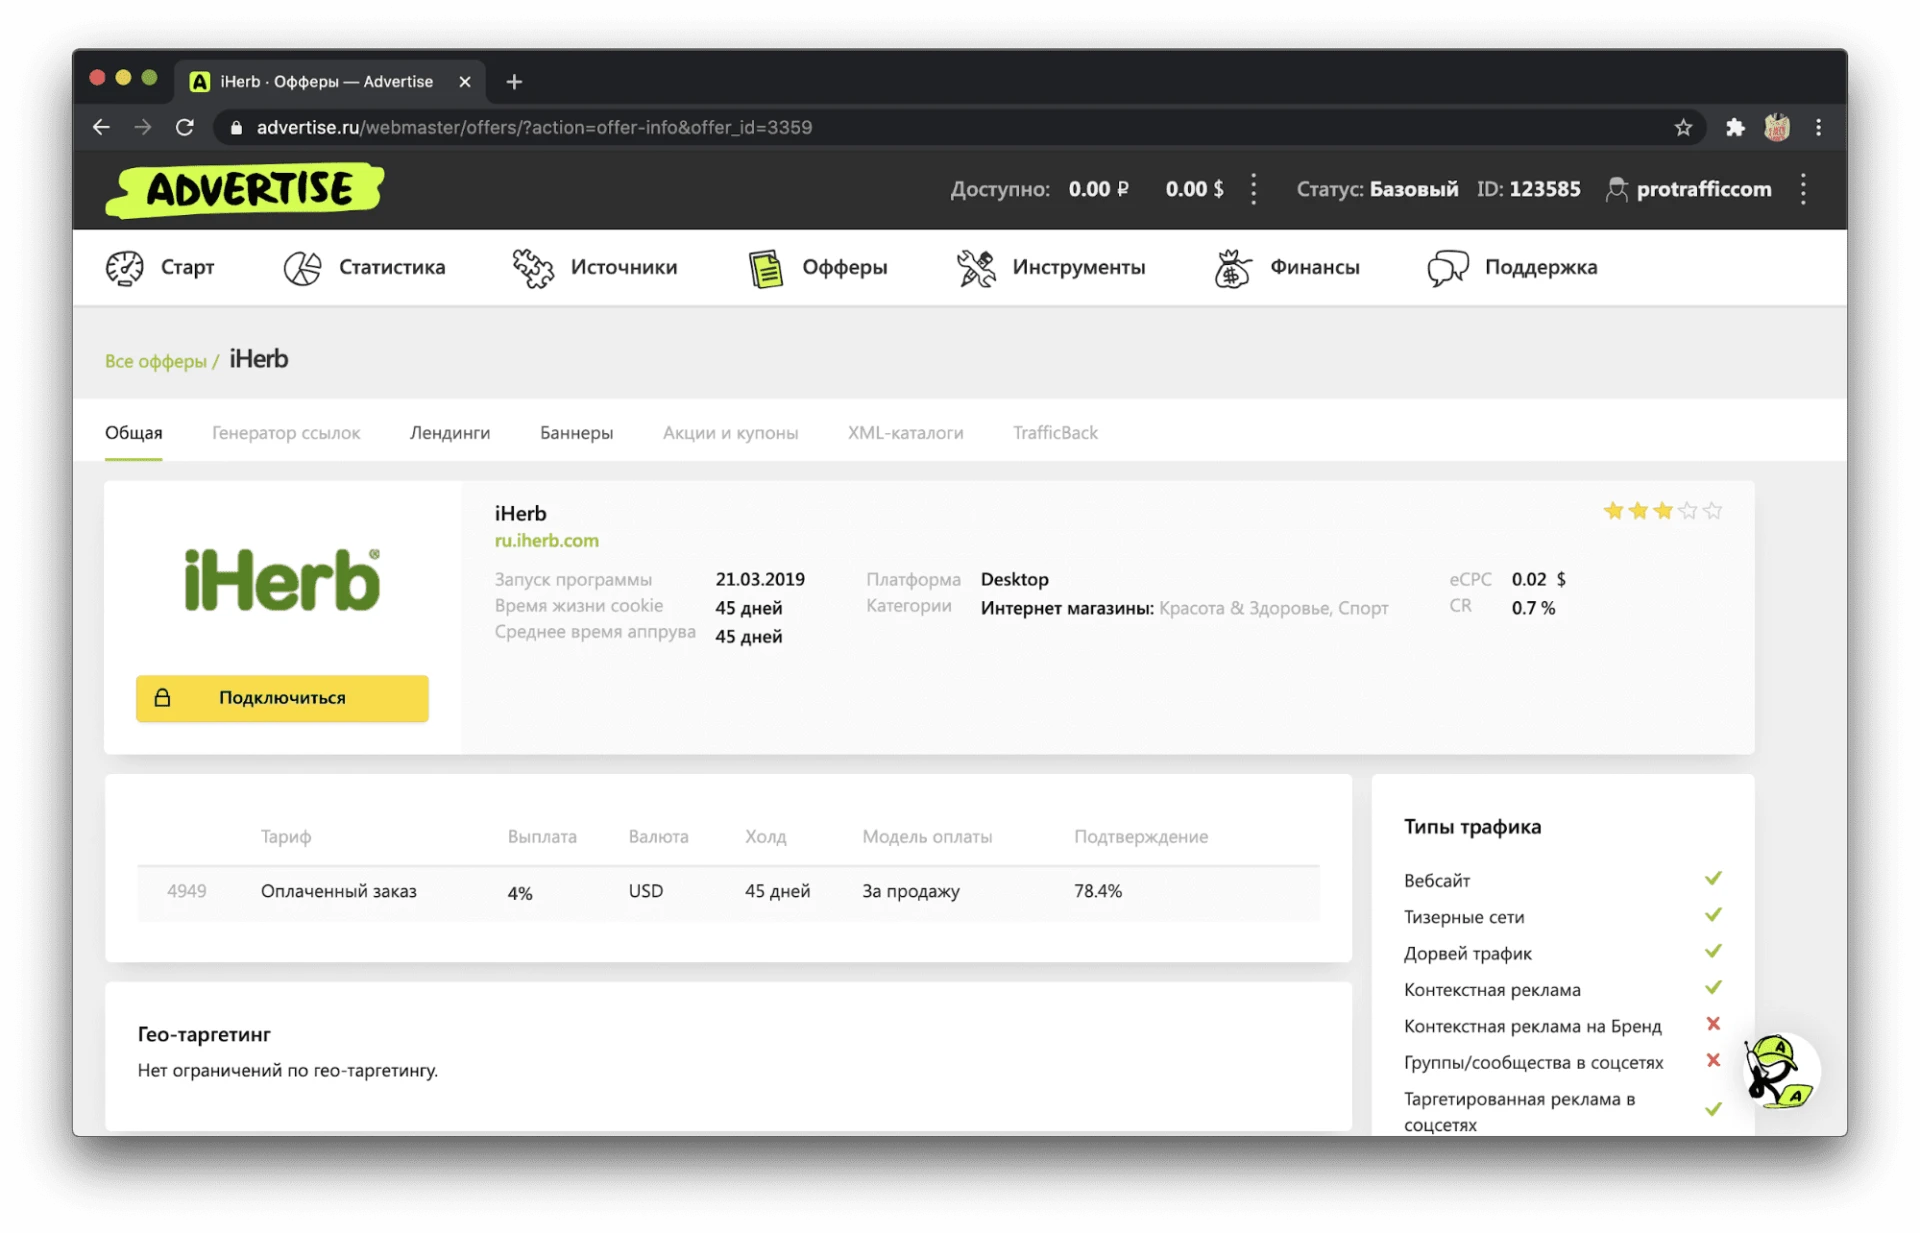Click the Инструменты tools icon

(x=976, y=267)
